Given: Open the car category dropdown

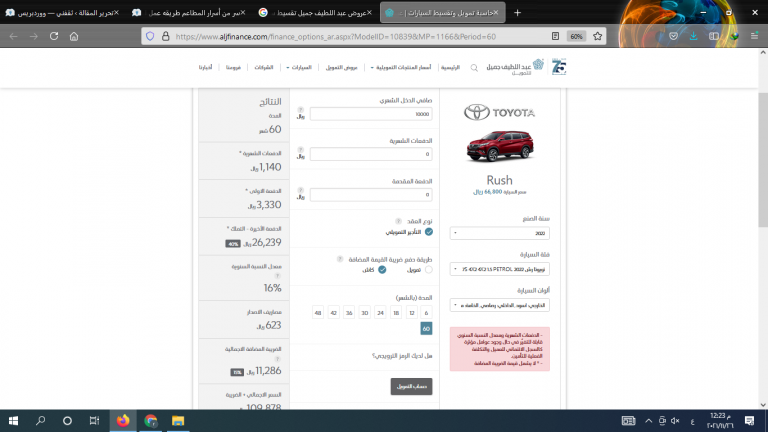Looking at the screenshot, I should tap(500, 269).
